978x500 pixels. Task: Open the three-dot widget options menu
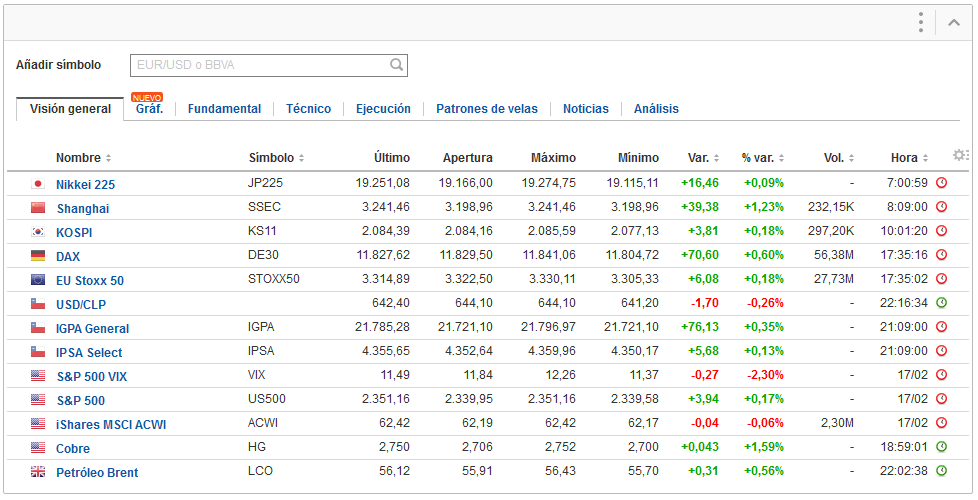point(921,22)
